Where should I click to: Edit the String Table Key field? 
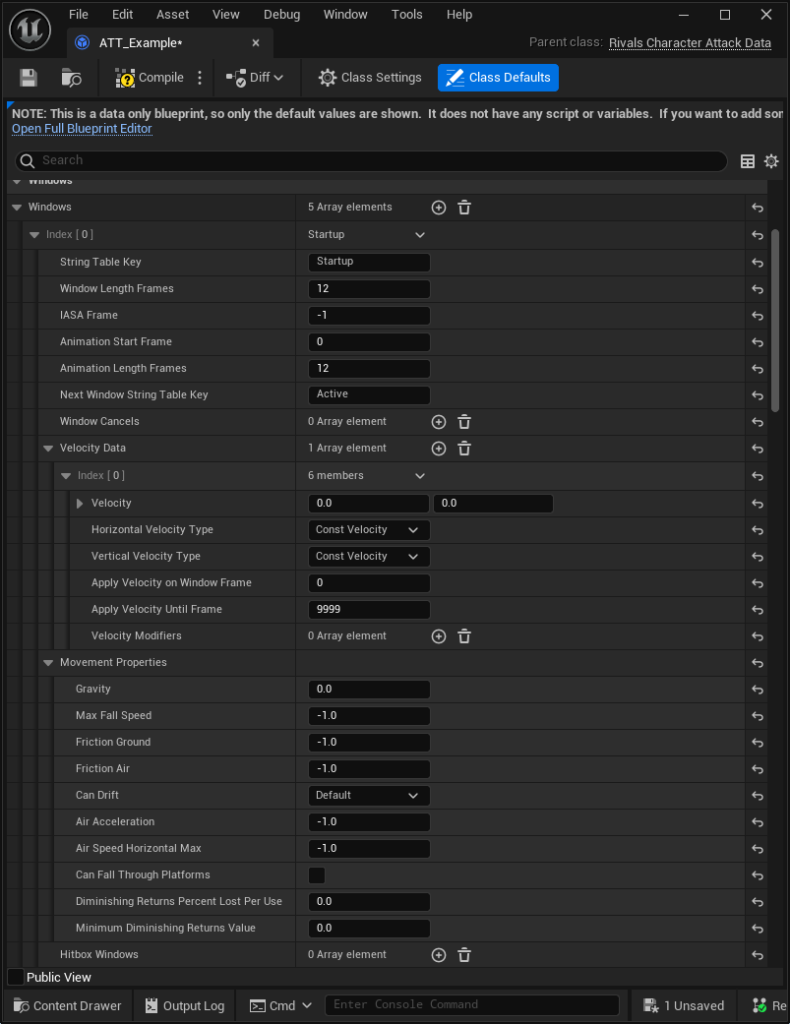tap(369, 262)
